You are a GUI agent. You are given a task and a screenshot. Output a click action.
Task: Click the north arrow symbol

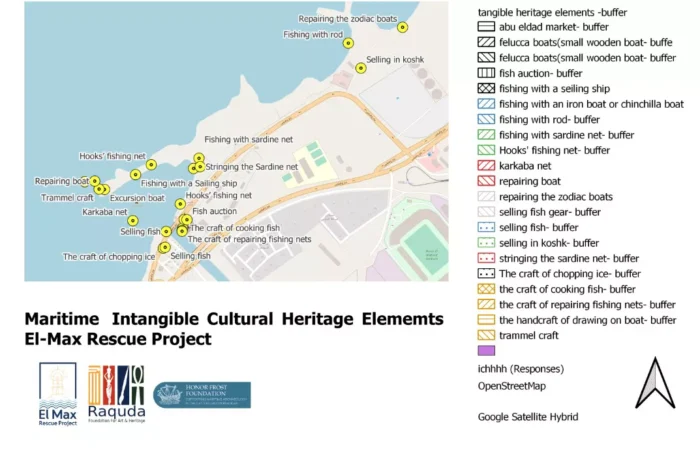tap(655, 384)
